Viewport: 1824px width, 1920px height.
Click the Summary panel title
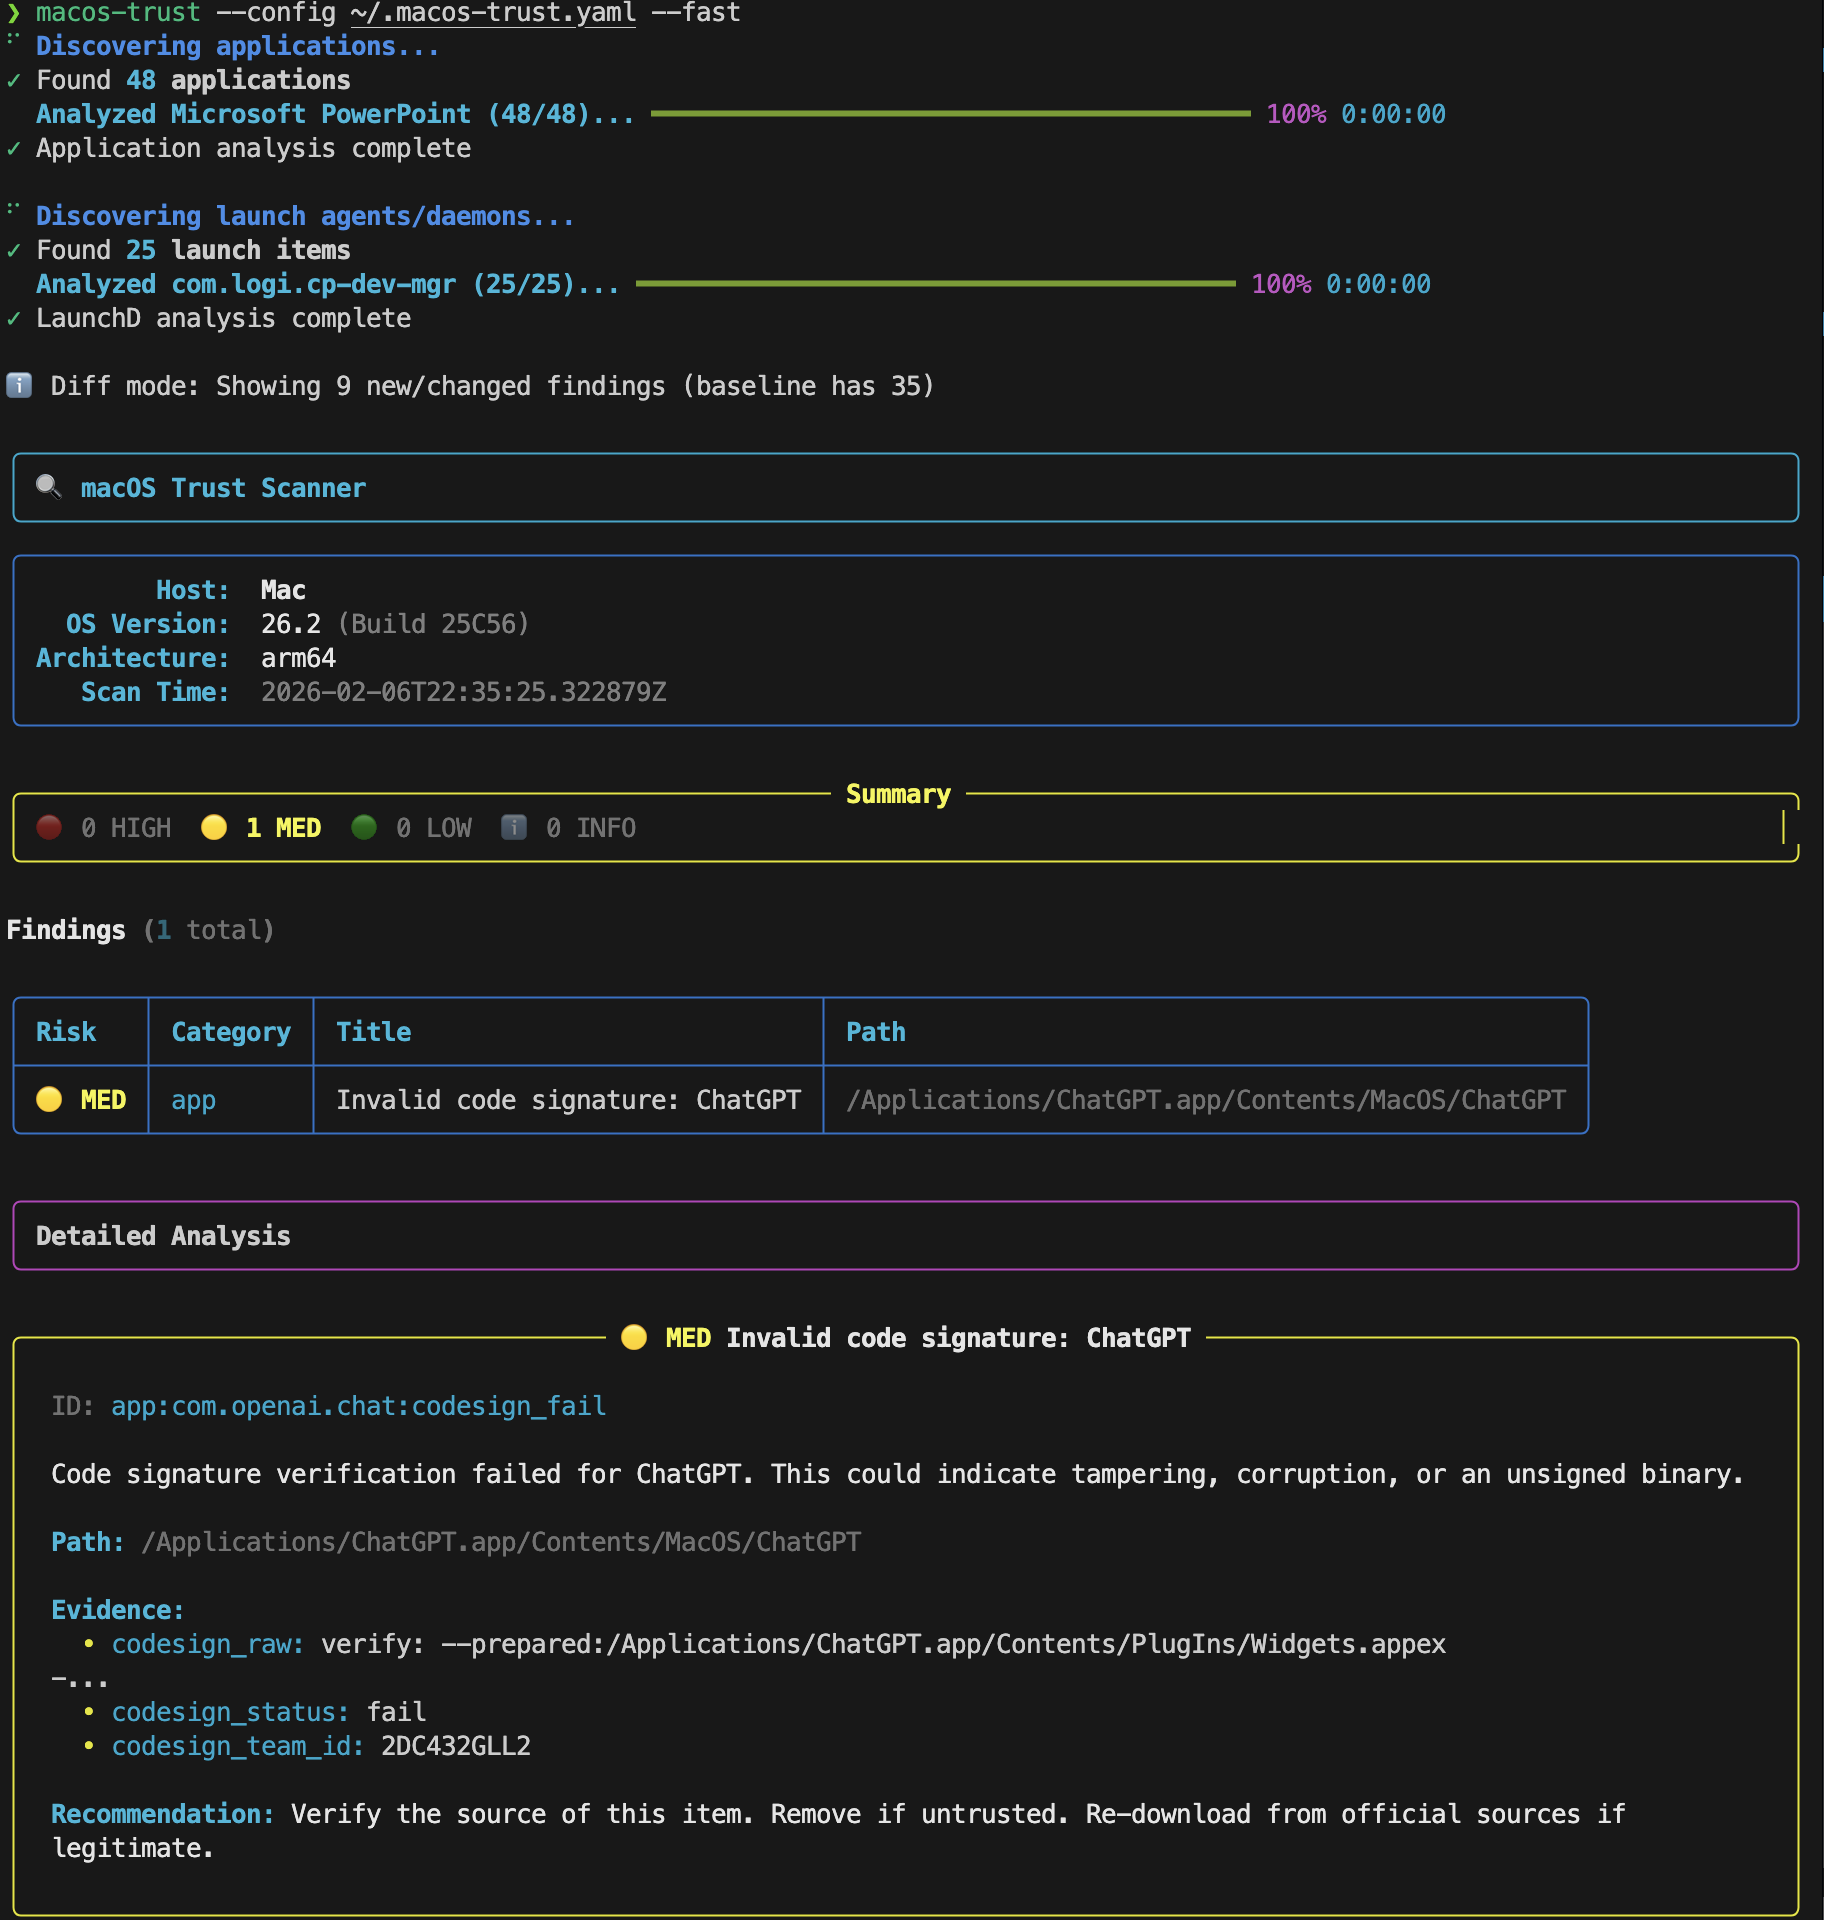pyautogui.click(x=898, y=793)
